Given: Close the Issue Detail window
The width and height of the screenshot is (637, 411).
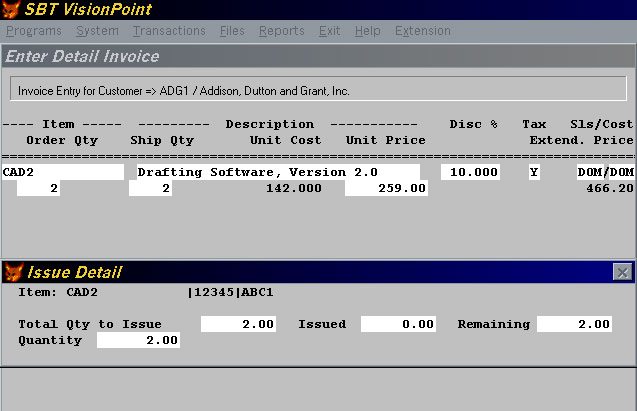Looking at the screenshot, I should point(622,272).
